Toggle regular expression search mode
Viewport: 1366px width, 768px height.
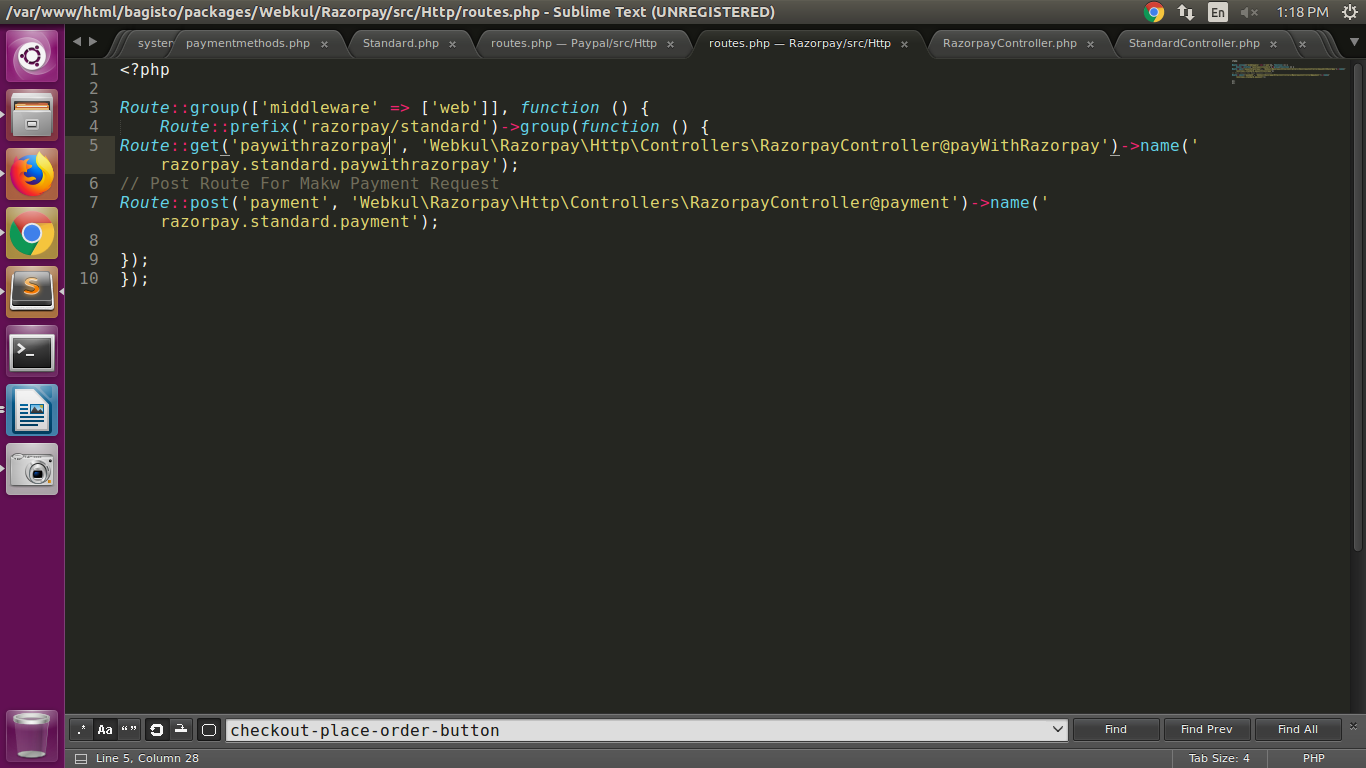[x=81, y=730]
